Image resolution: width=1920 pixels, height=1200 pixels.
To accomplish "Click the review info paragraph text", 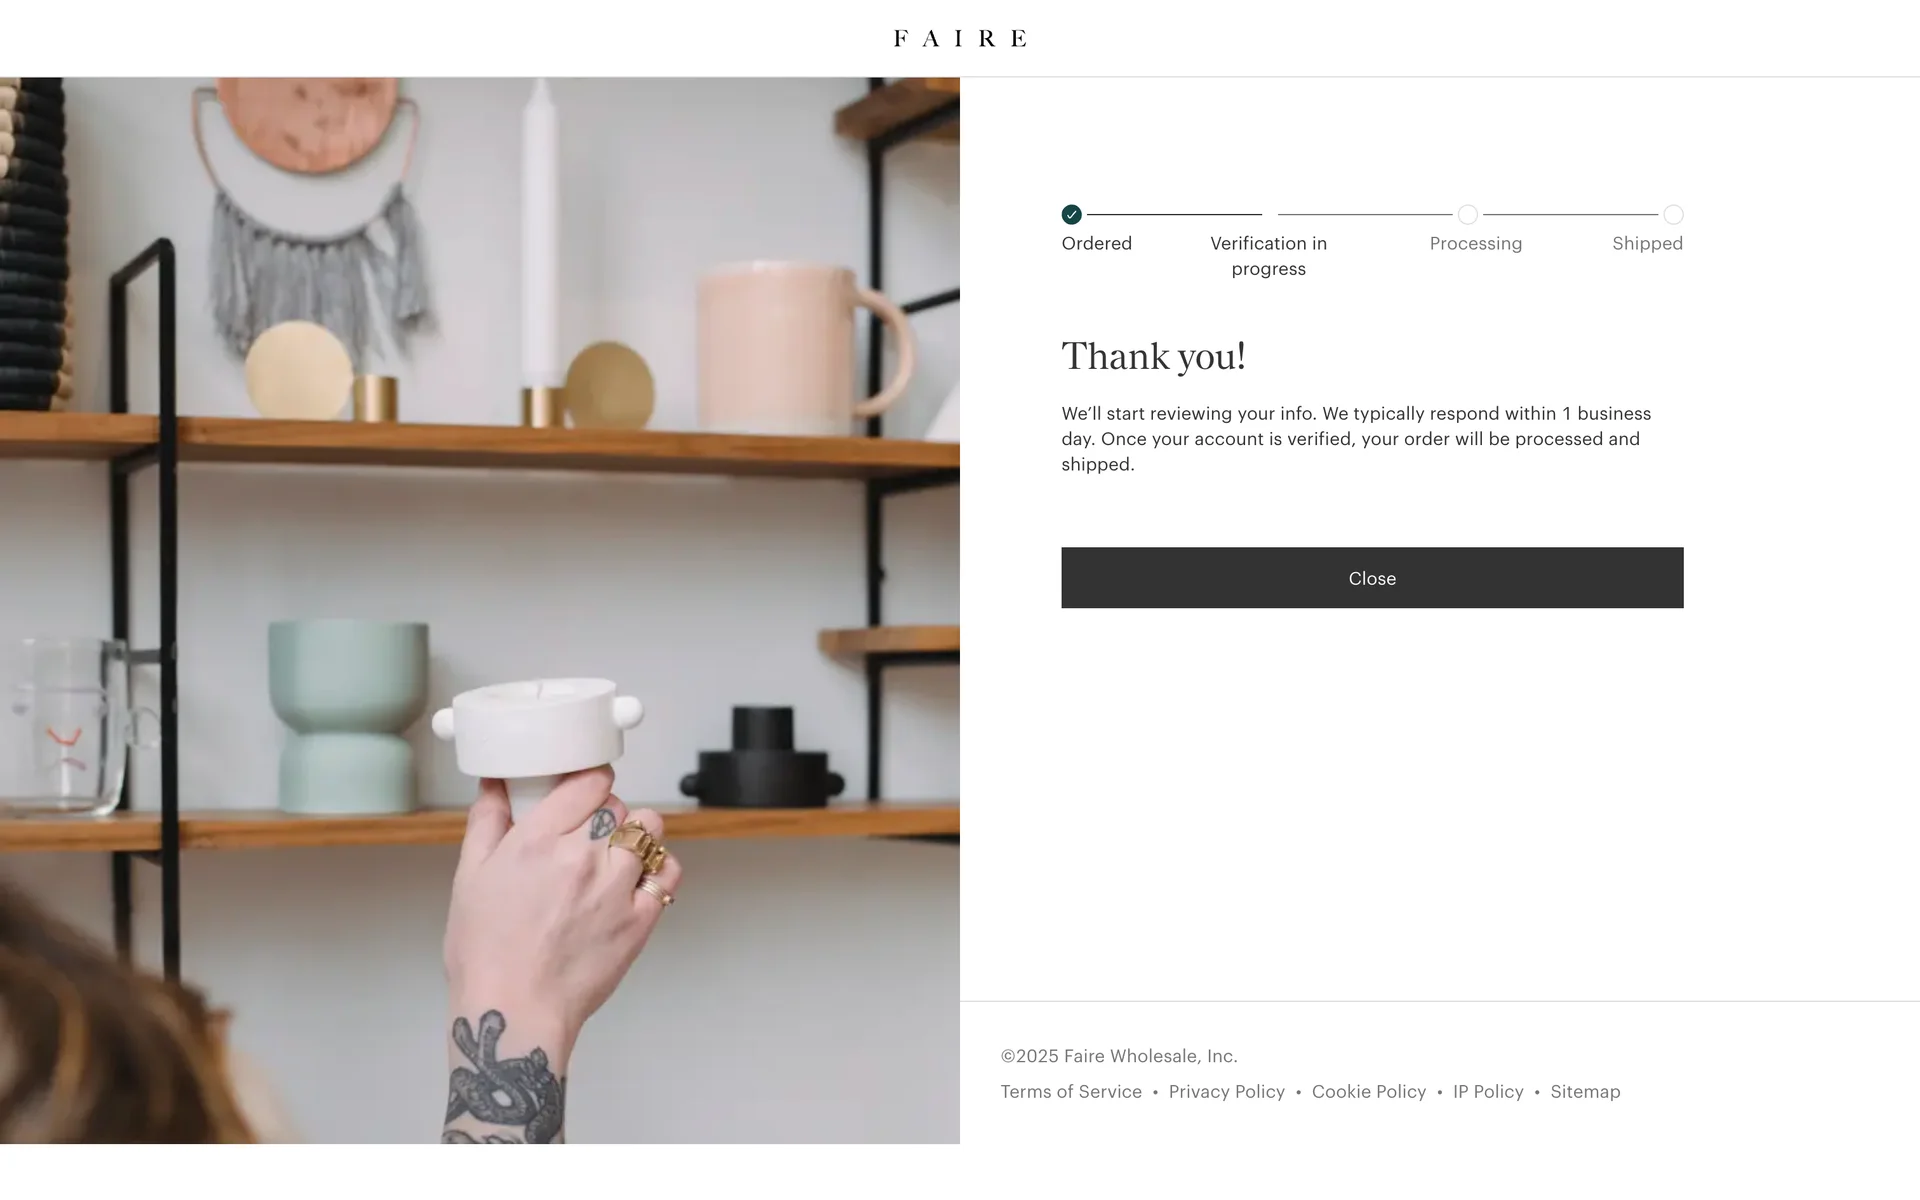I will (x=1356, y=439).
